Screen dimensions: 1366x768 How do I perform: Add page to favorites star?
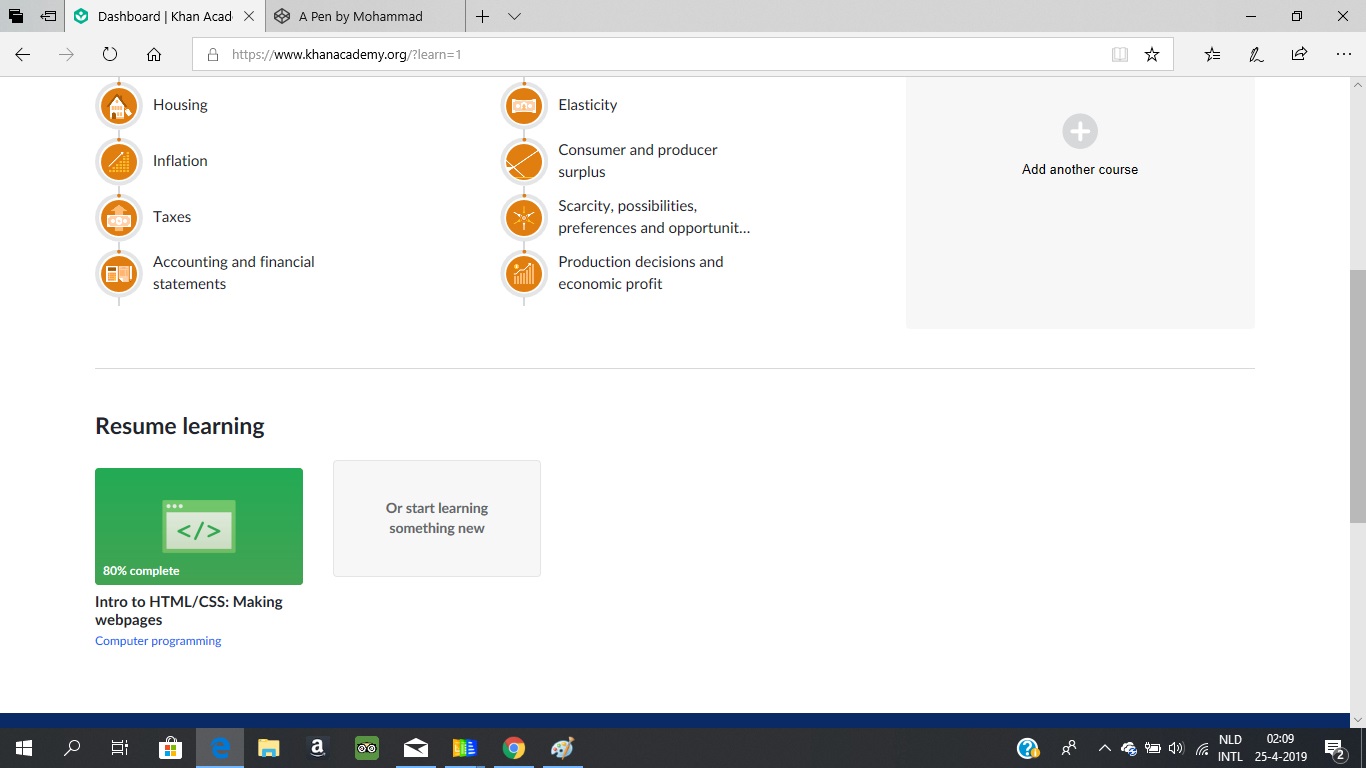[x=1152, y=55]
